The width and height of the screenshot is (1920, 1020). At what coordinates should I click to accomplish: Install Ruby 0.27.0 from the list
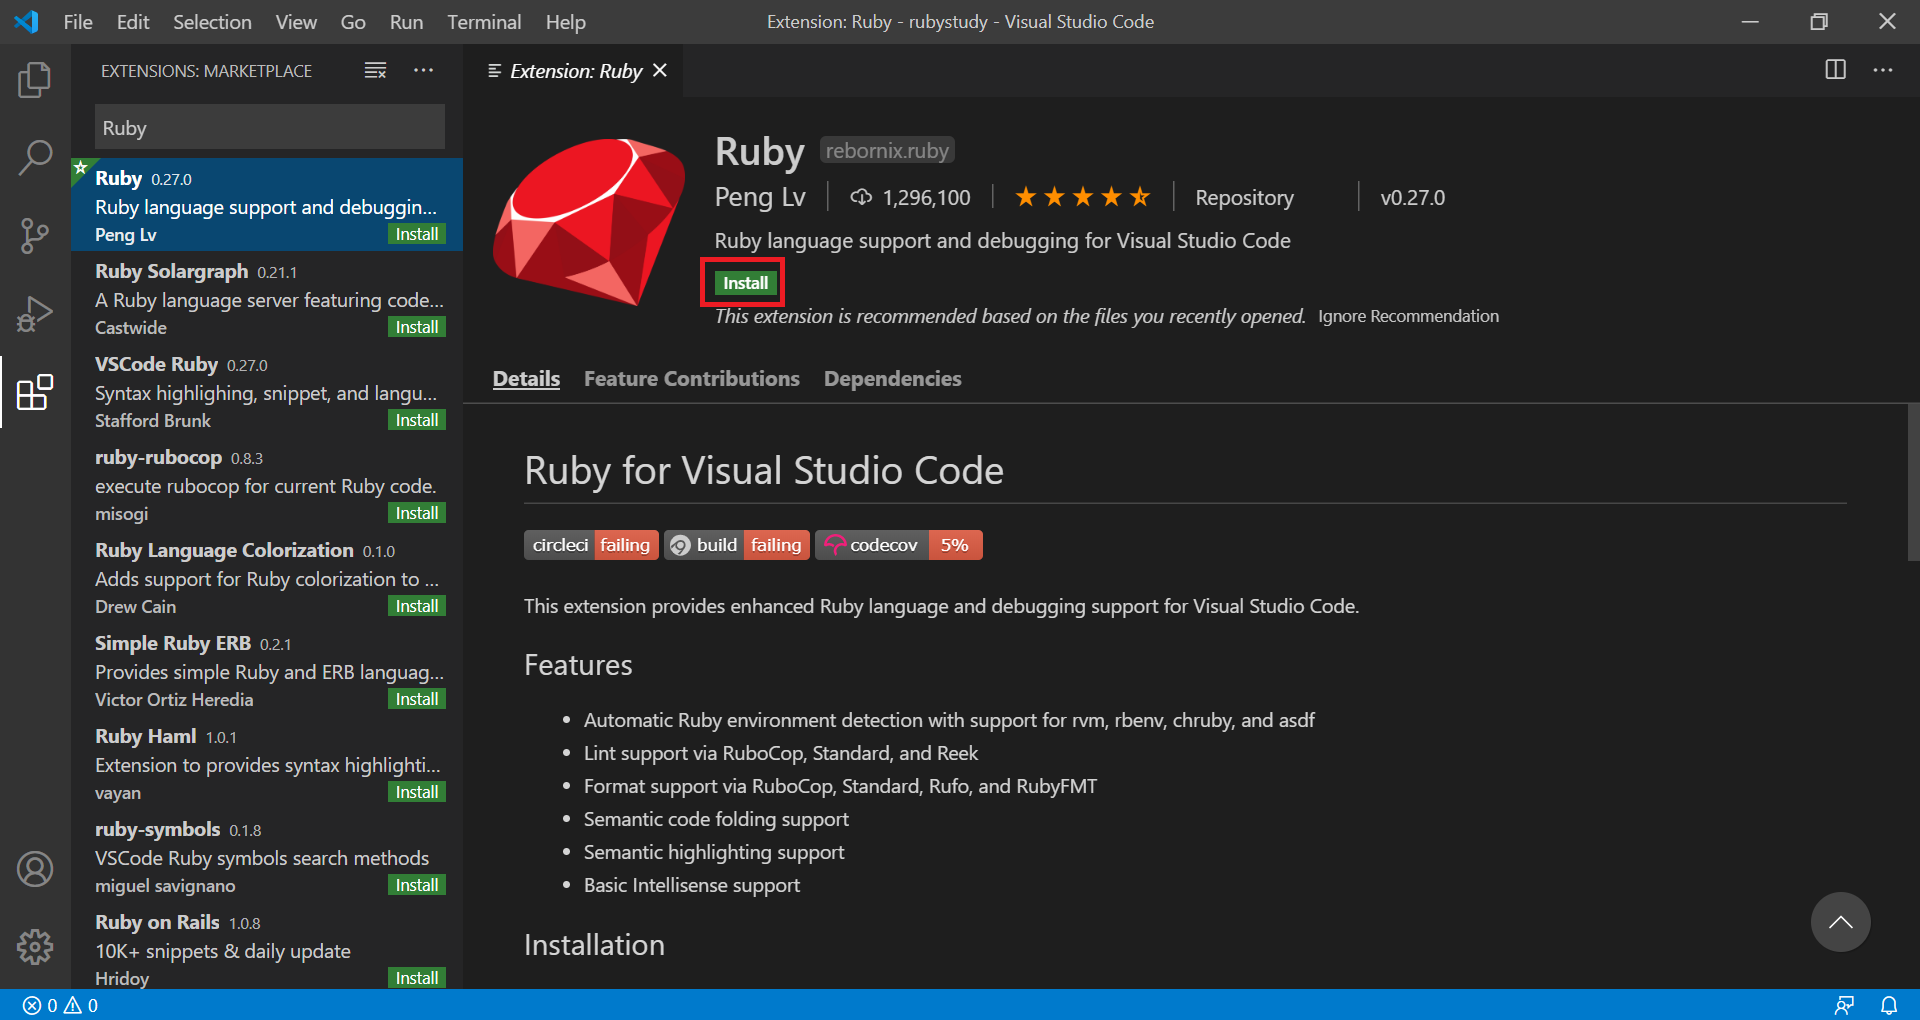[417, 234]
